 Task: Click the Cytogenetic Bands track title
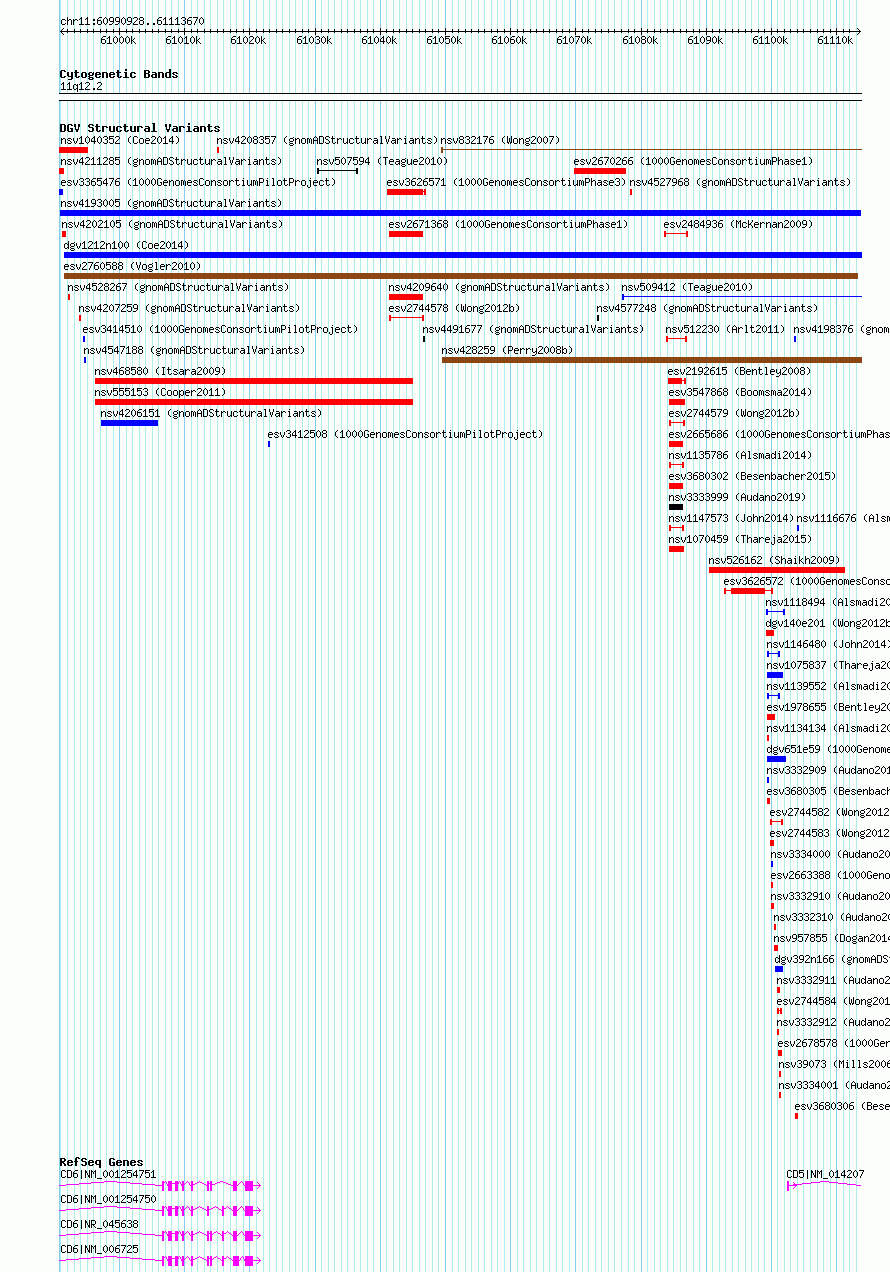point(119,74)
